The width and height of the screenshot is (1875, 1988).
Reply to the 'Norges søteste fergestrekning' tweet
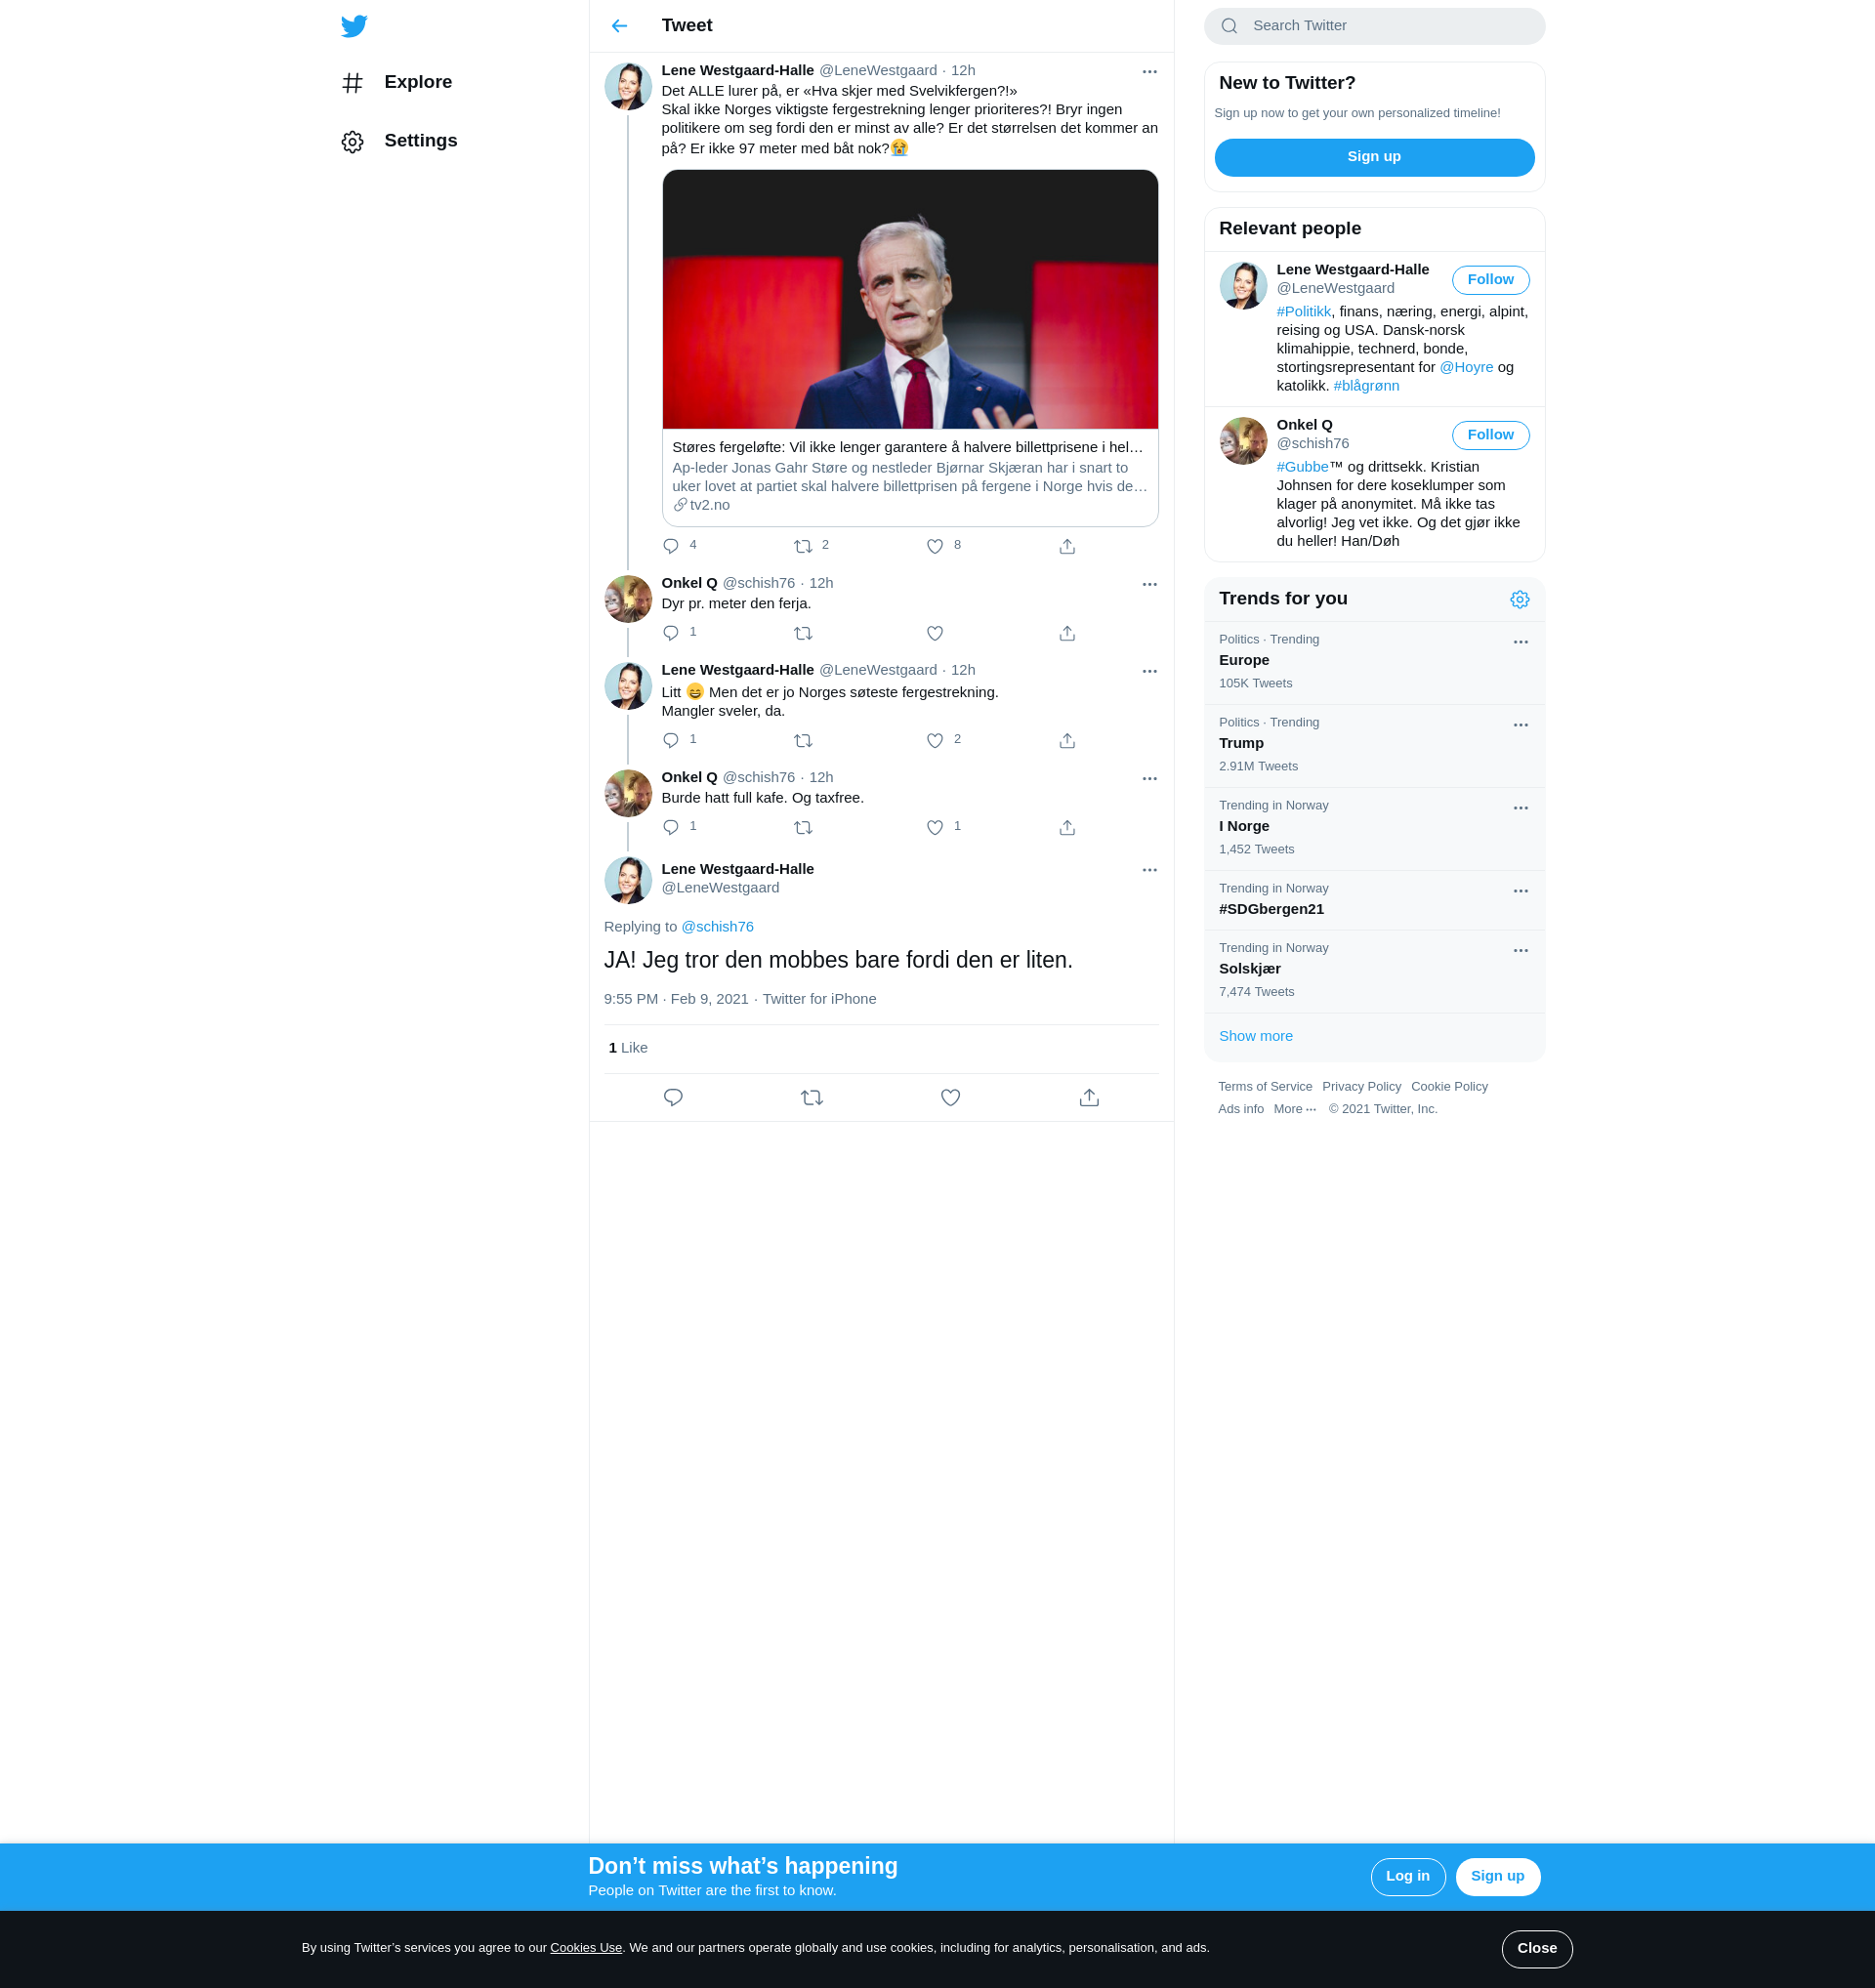coord(671,740)
